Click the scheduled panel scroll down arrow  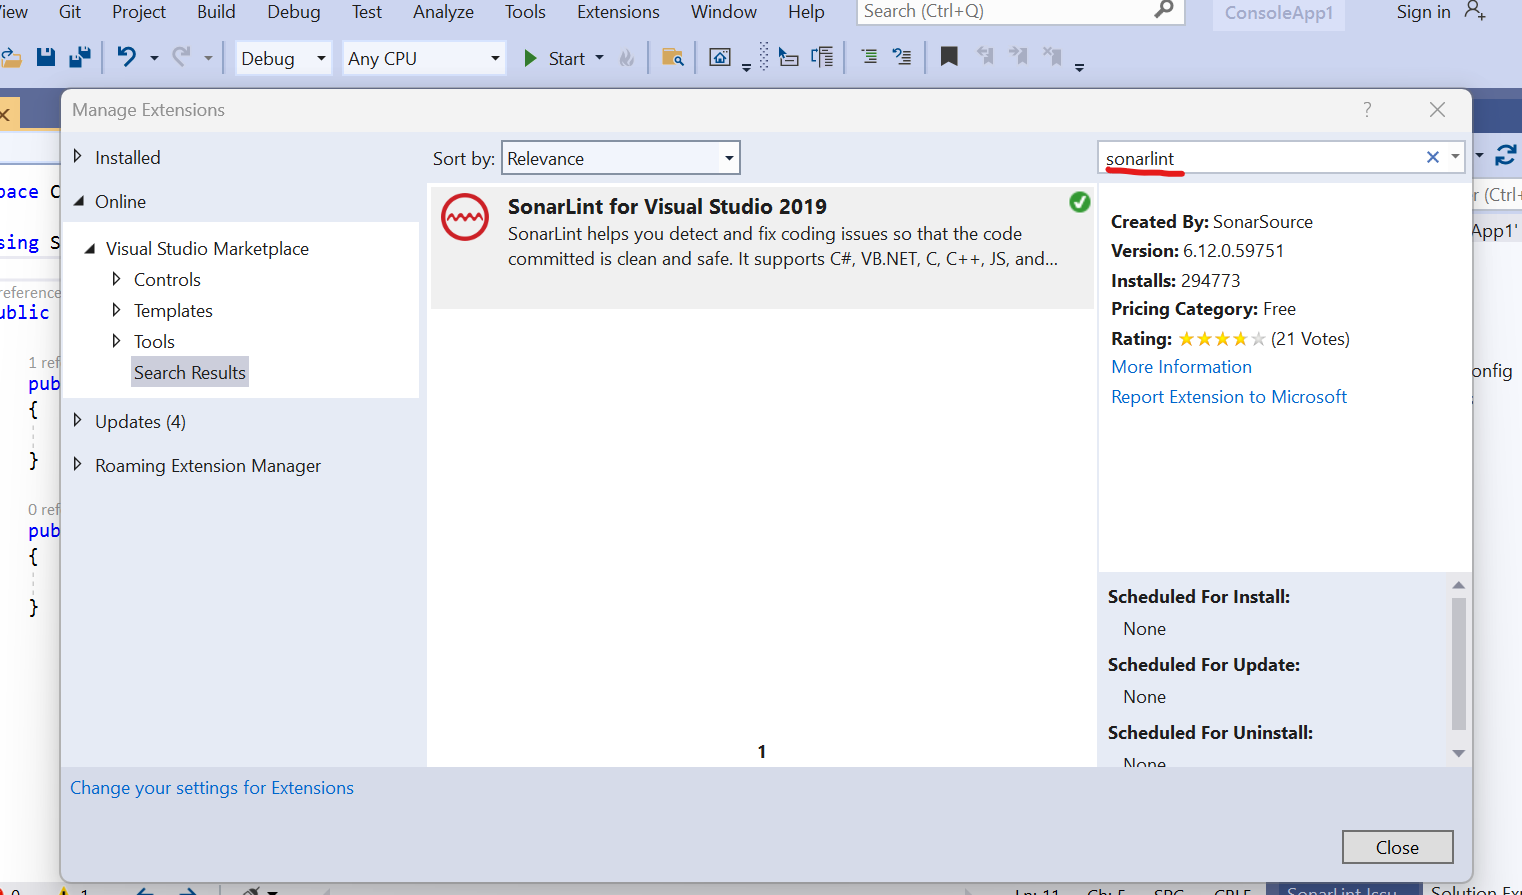click(1458, 754)
